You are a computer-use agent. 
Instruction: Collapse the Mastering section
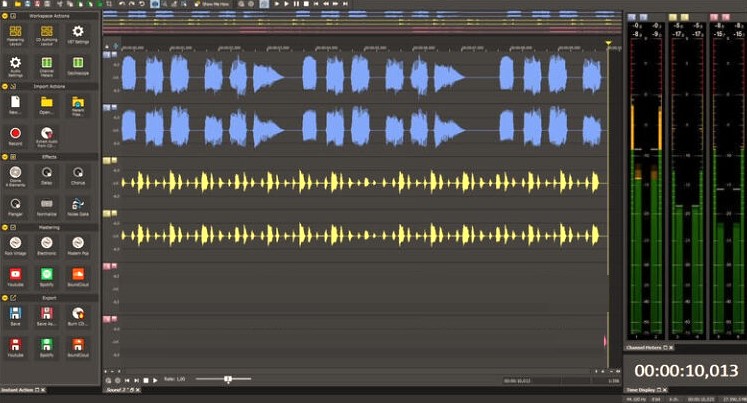(x=5, y=227)
